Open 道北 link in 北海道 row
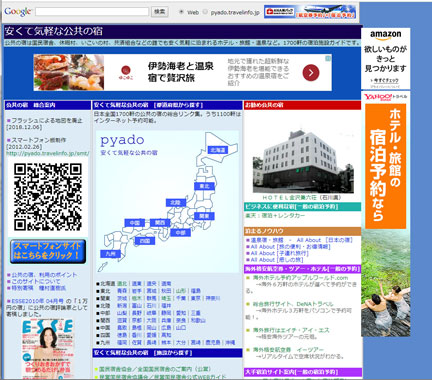Viewport: 432px width, 380px height. pos(122,284)
